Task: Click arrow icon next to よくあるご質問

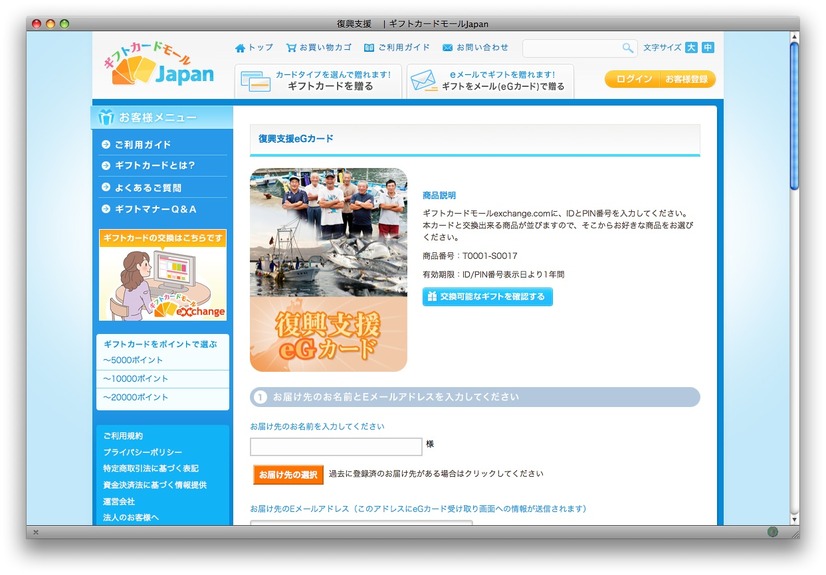Action: coord(106,187)
